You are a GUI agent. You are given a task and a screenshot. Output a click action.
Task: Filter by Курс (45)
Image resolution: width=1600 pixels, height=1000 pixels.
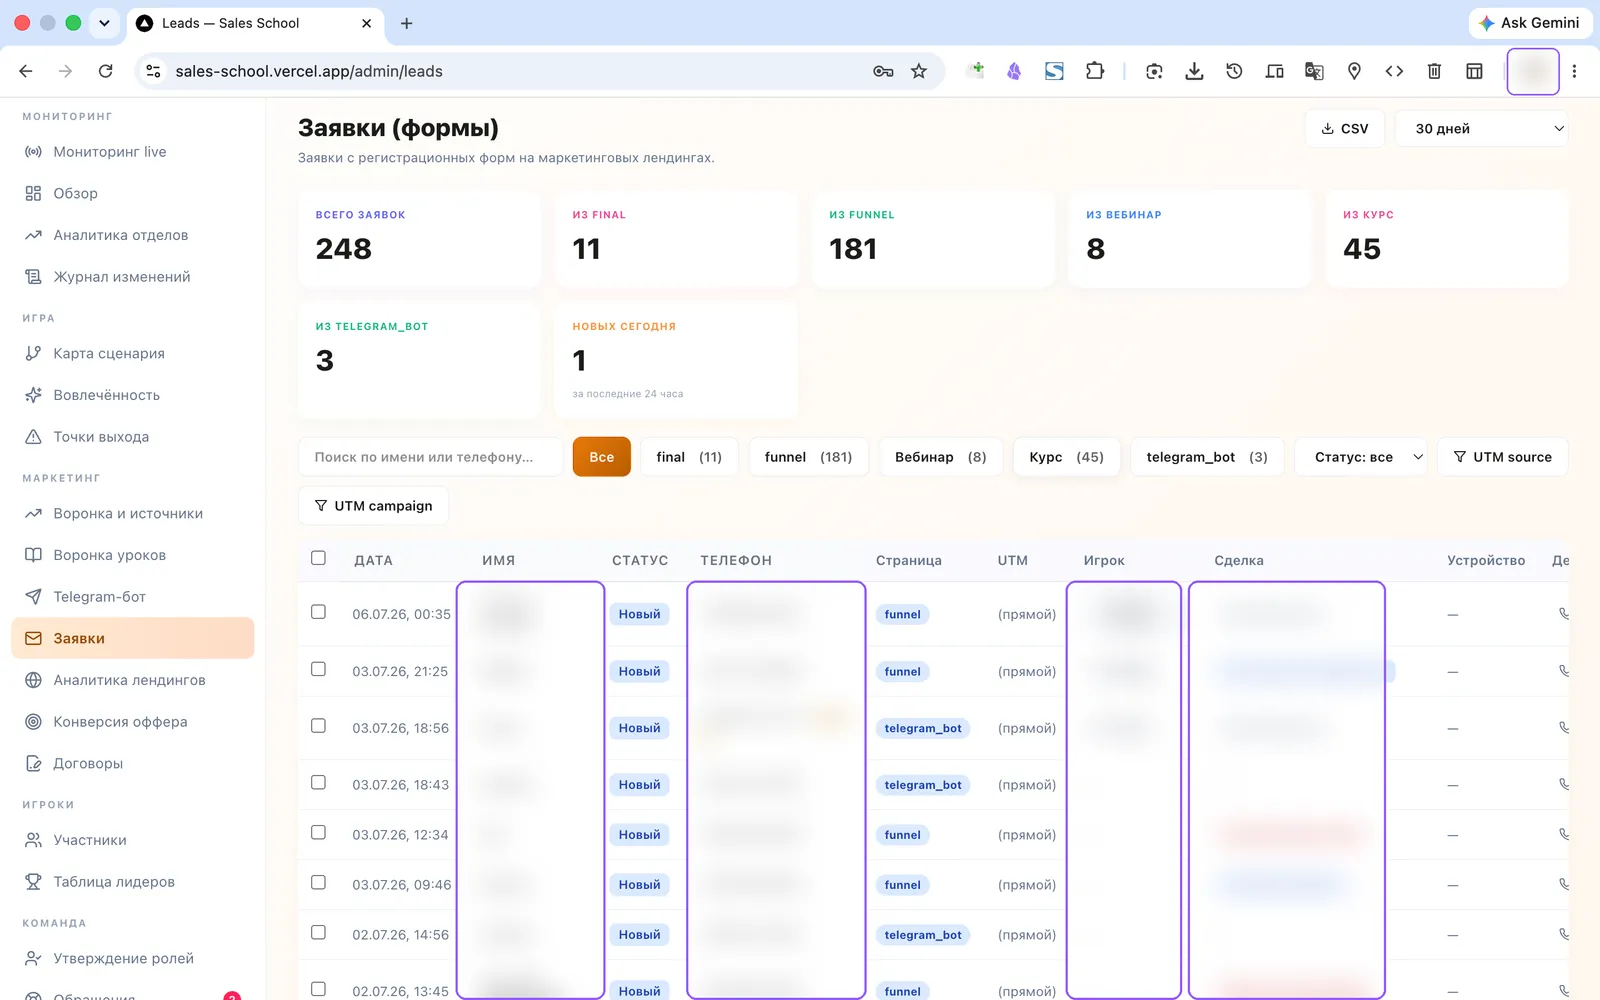1066,457
